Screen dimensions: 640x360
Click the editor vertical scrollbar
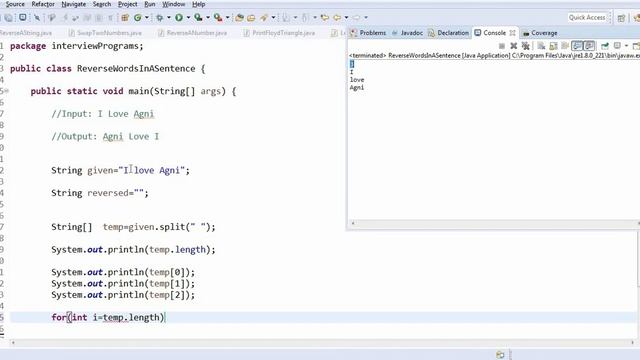click(x=638, y=259)
